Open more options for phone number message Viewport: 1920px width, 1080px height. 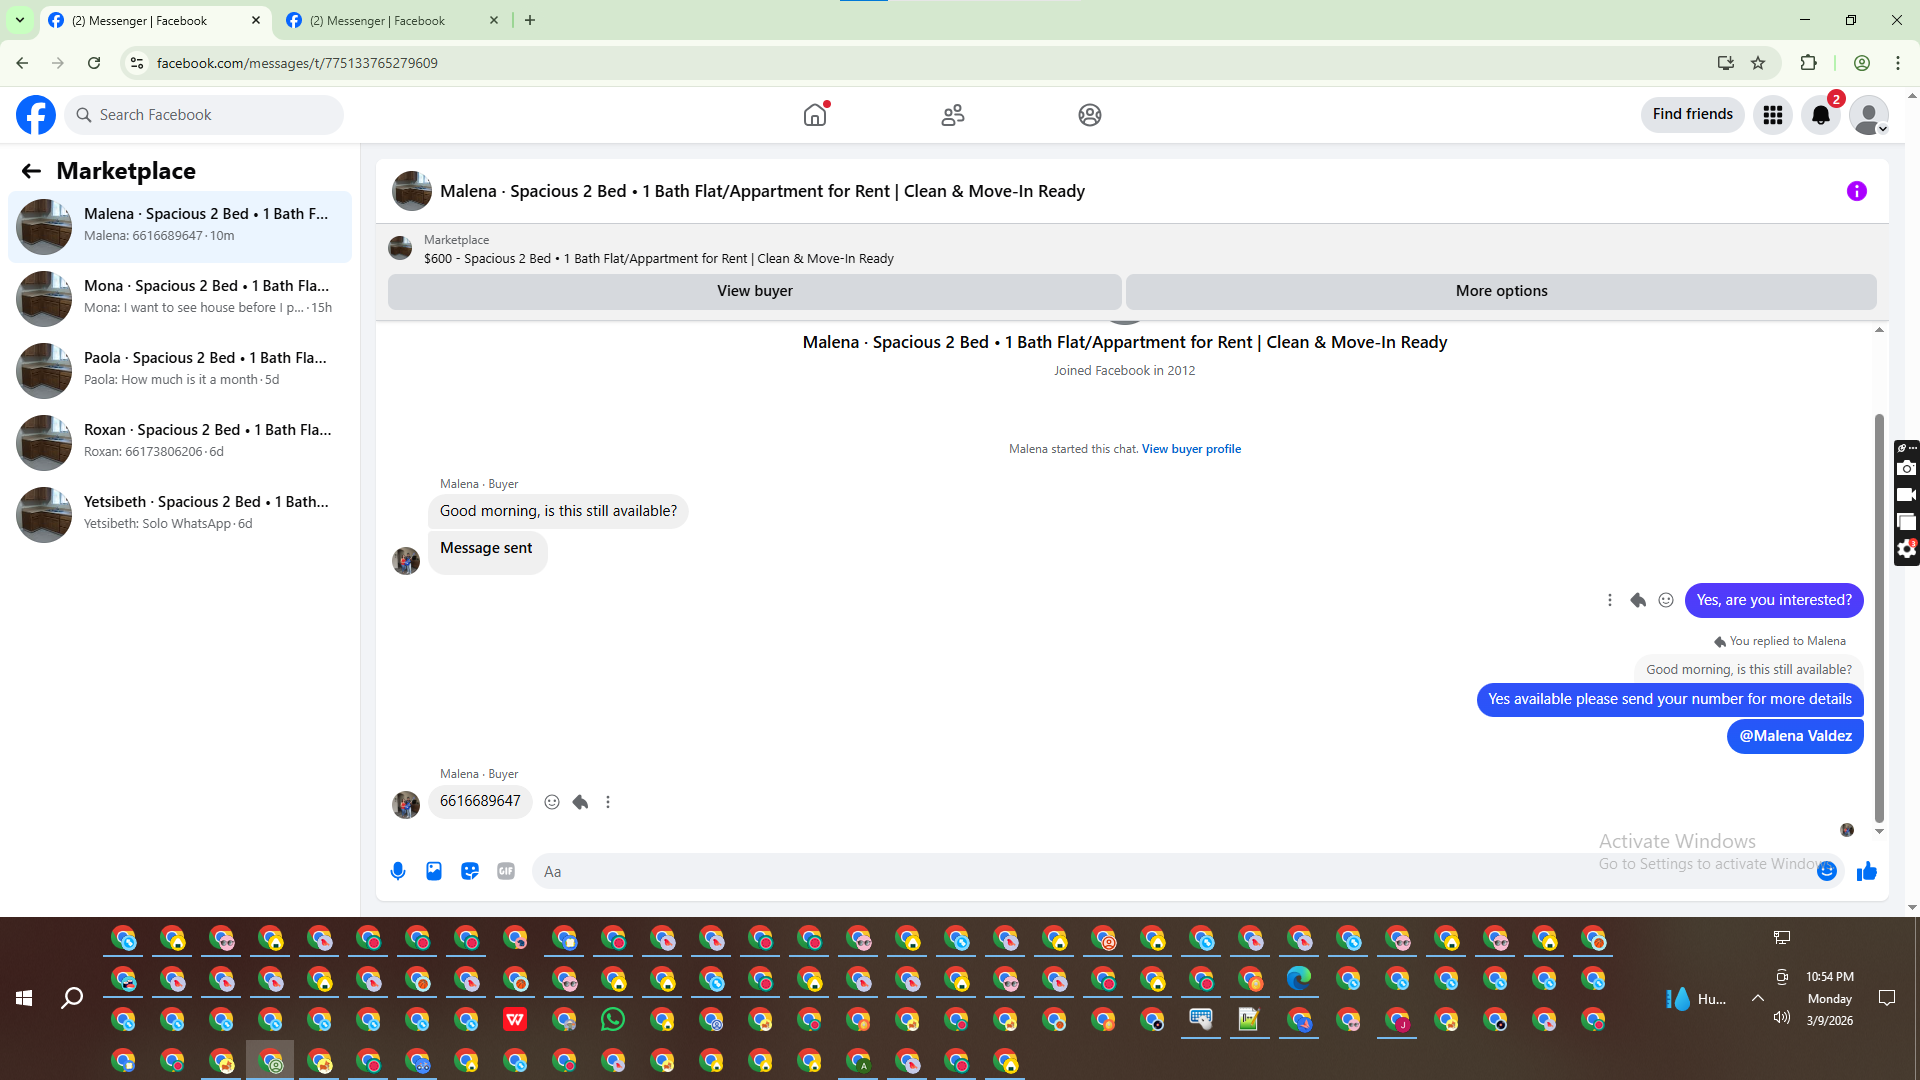608,802
